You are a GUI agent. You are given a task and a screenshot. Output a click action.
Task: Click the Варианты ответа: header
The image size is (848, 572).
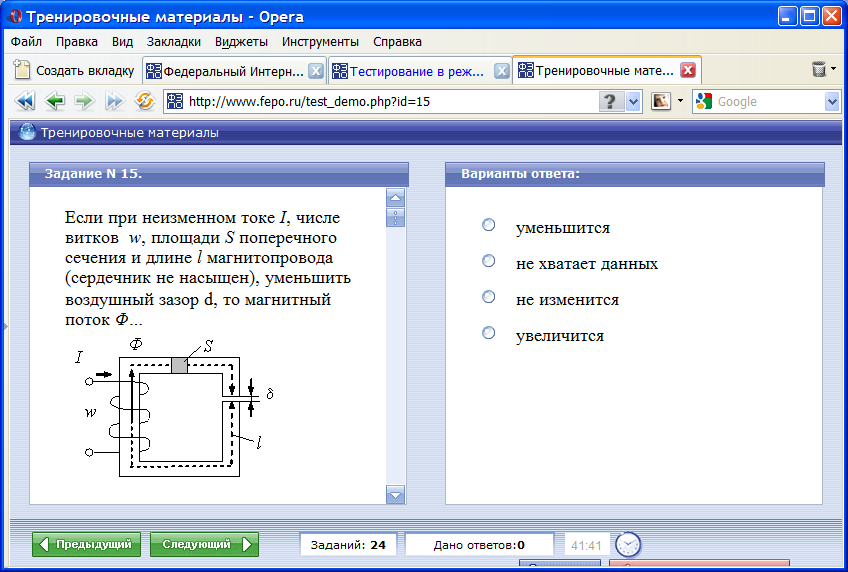(634, 174)
